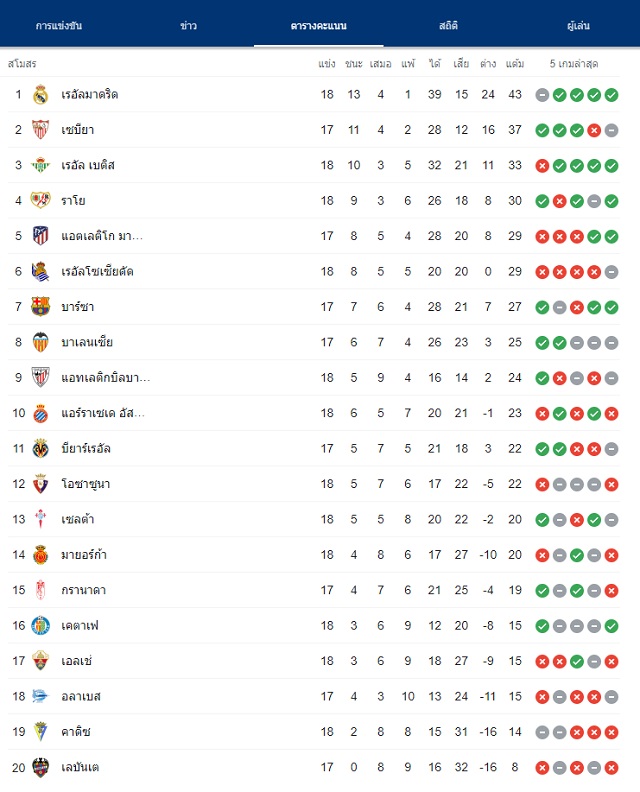Click Sevilla's red loss mark
Screen dimensions: 640x792
pos(594,130)
